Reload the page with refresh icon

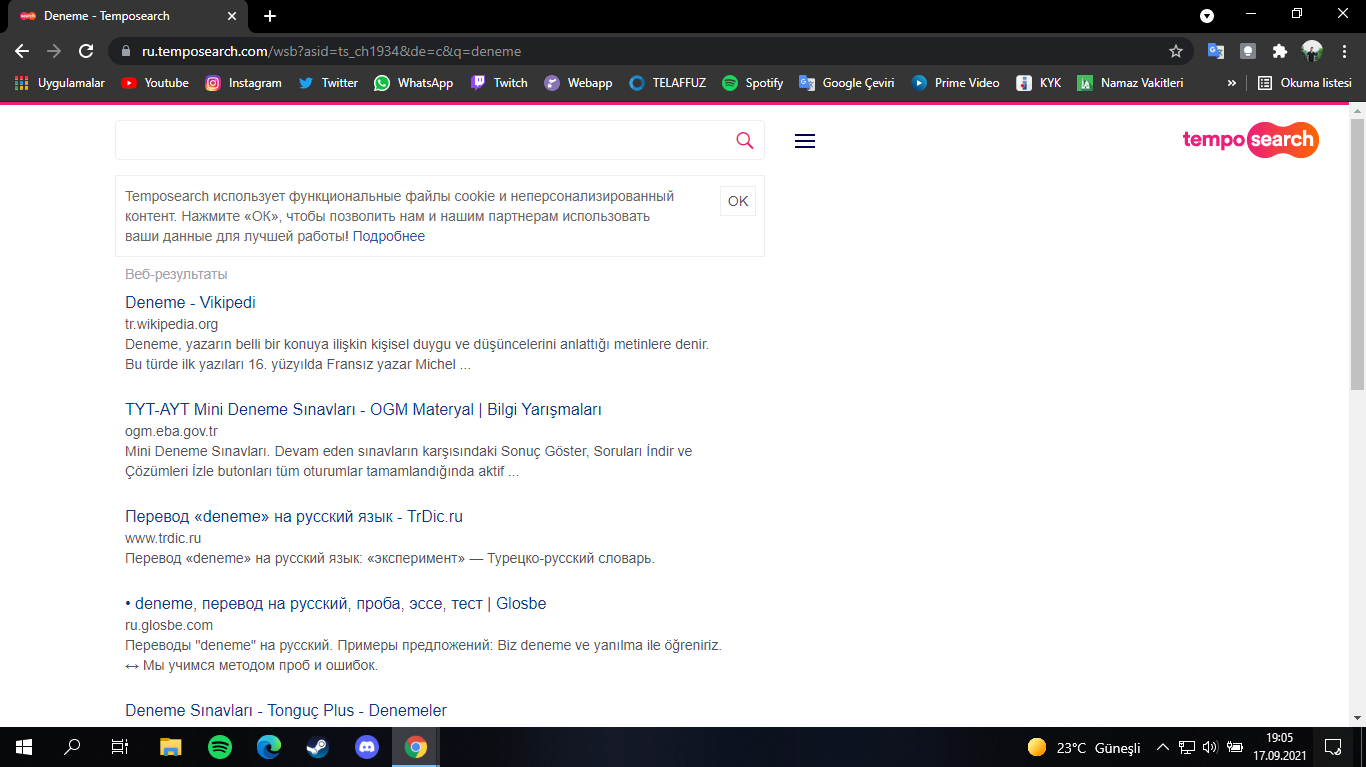pyautogui.click(x=86, y=51)
